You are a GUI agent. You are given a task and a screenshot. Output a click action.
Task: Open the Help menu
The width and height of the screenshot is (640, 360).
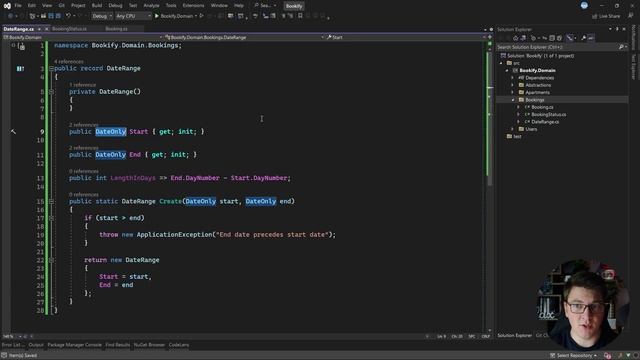(x=239, y=6)
